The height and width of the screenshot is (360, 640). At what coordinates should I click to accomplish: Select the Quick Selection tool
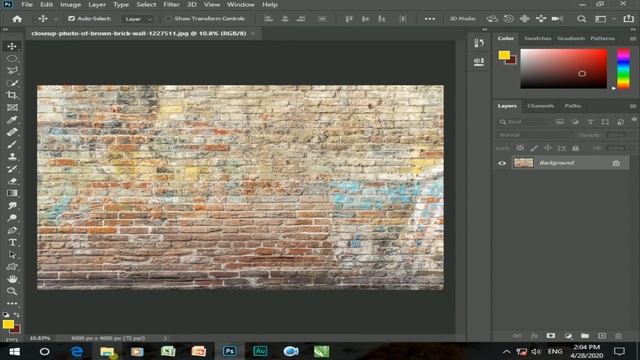12,83
